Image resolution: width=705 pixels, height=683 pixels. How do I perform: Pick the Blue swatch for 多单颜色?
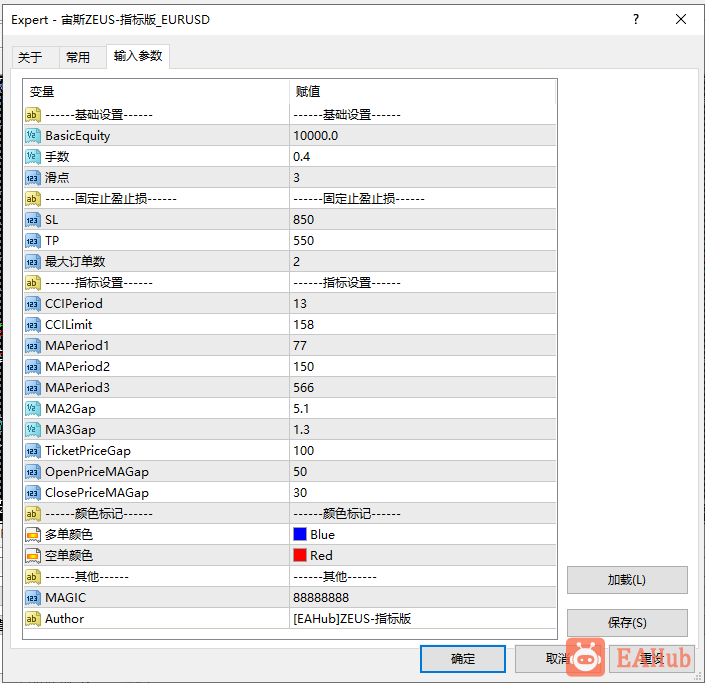300,534
